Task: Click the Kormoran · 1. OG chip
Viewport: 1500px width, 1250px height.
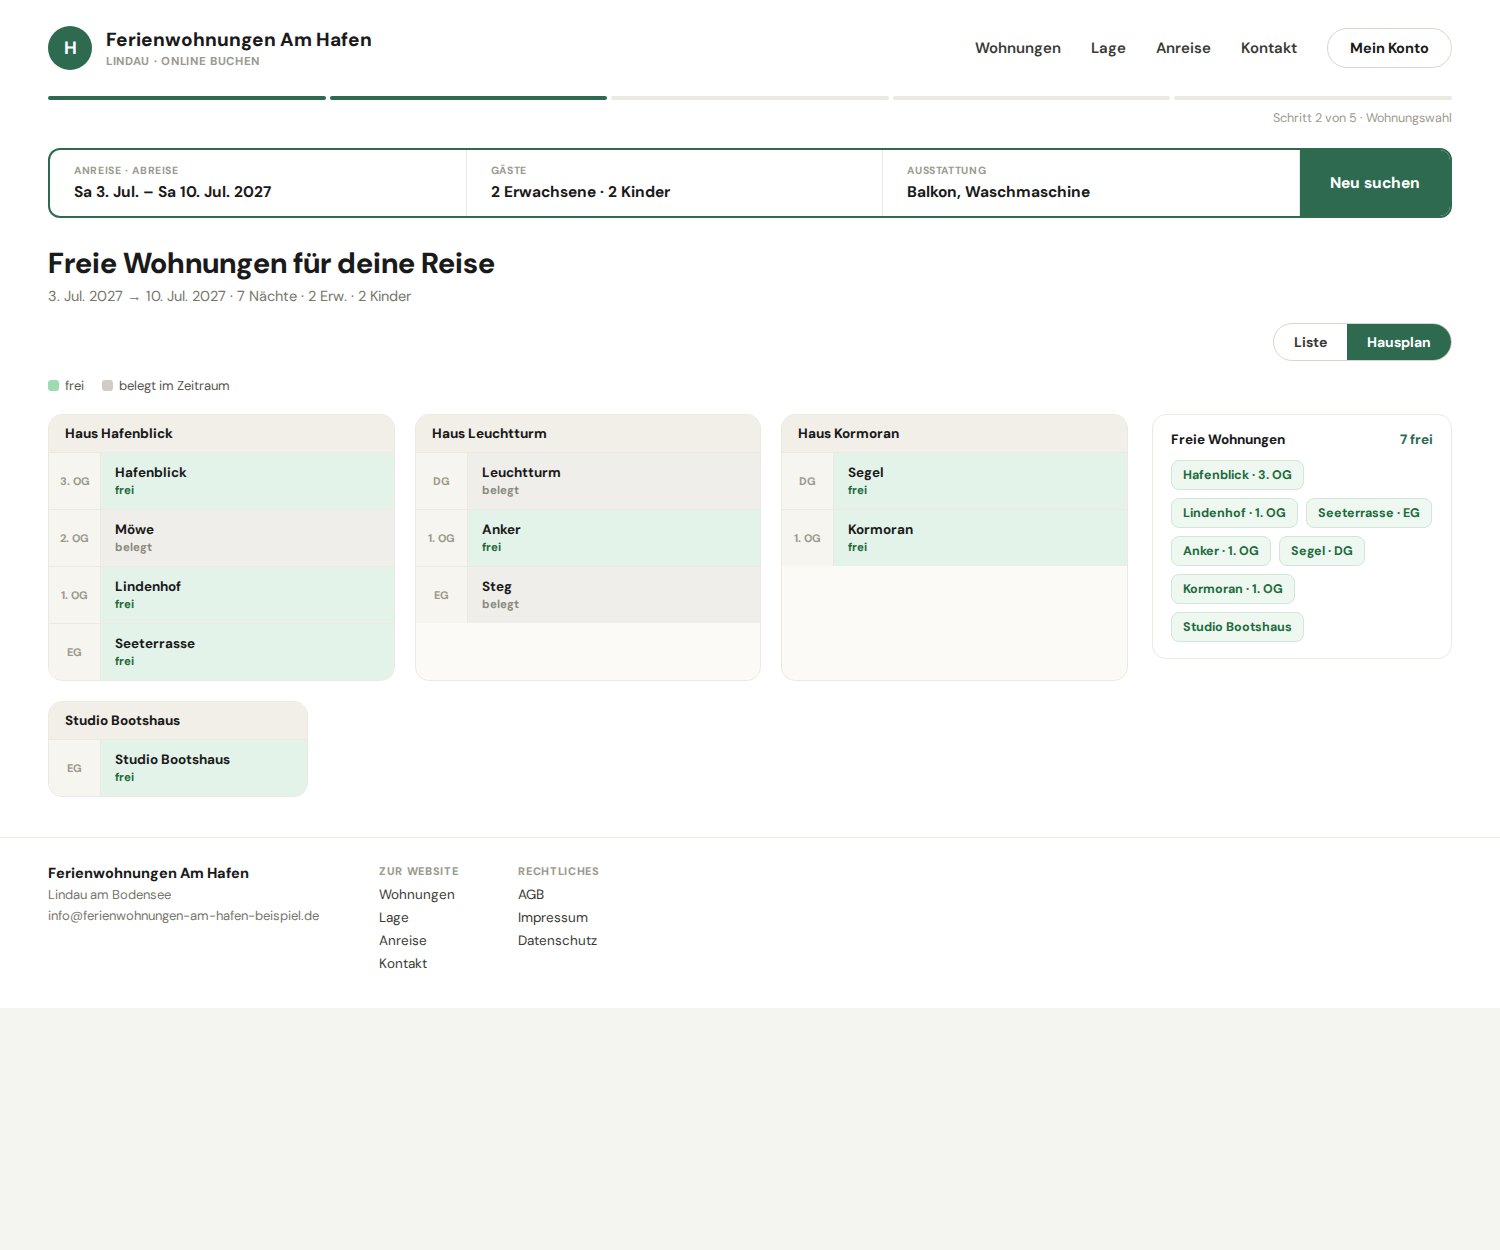Action: tap(1233, 589)
